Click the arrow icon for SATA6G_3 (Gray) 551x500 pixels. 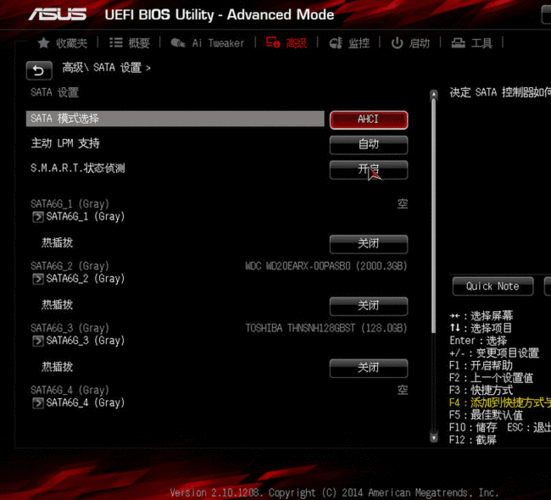(38, 341)
